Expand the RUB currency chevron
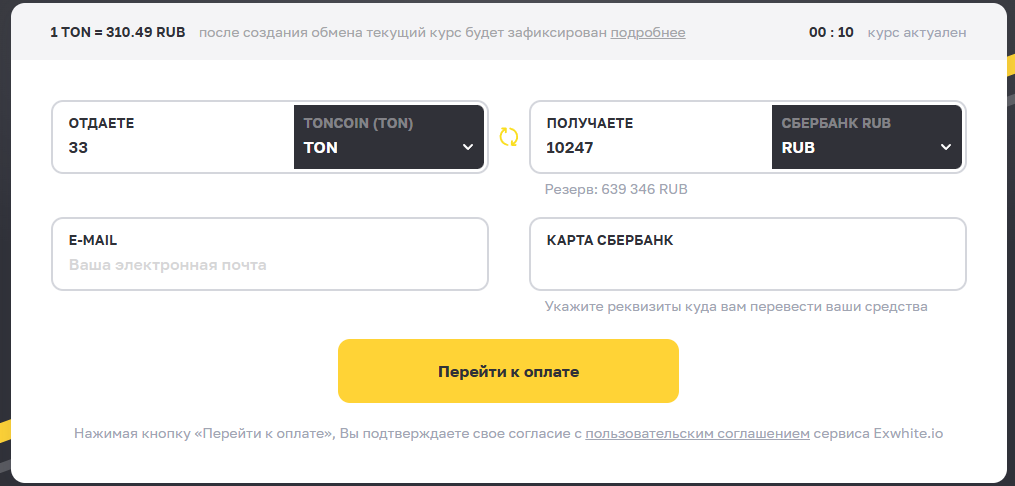Screen dimensions: 1015x486 pos(946,148)
